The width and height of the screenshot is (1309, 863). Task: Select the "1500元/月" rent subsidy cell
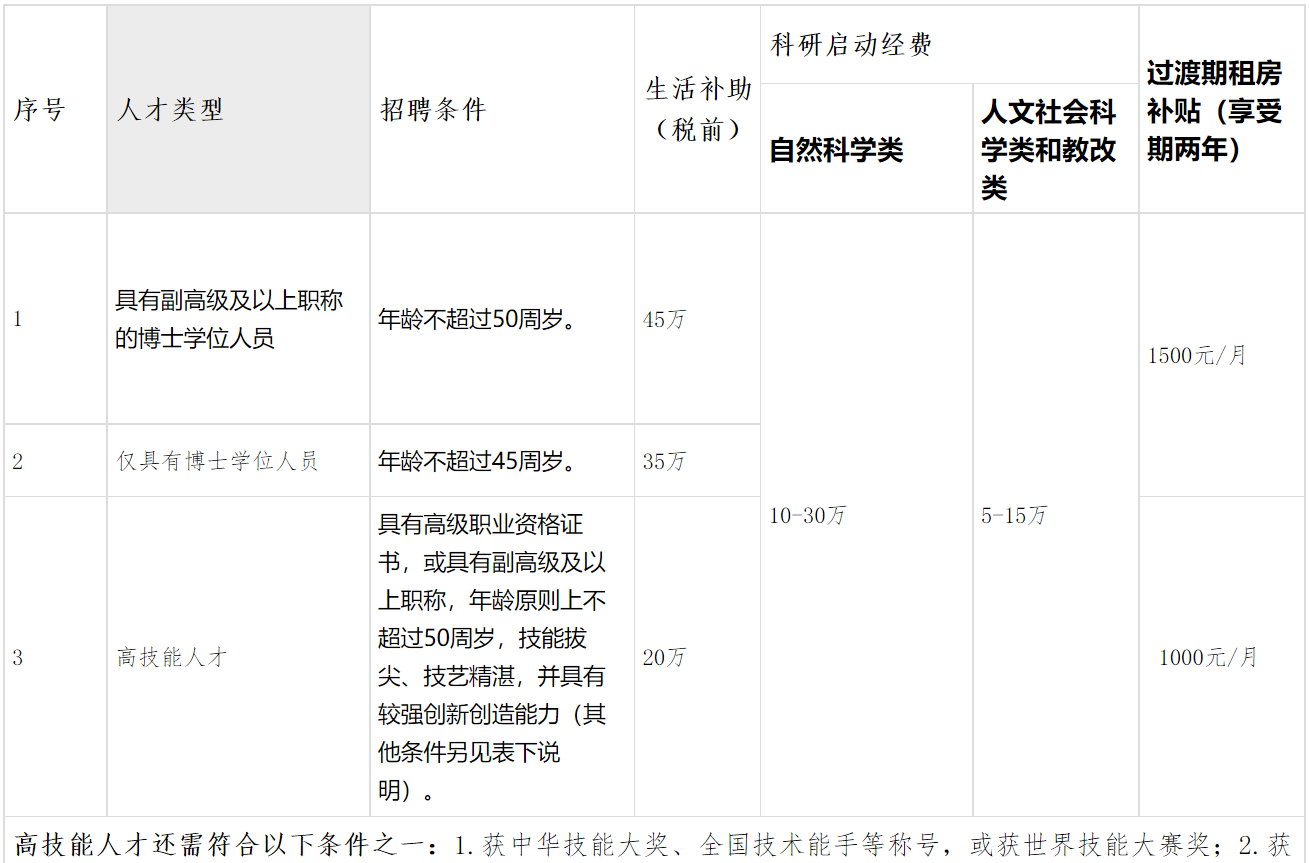[x=1197, y=355]
